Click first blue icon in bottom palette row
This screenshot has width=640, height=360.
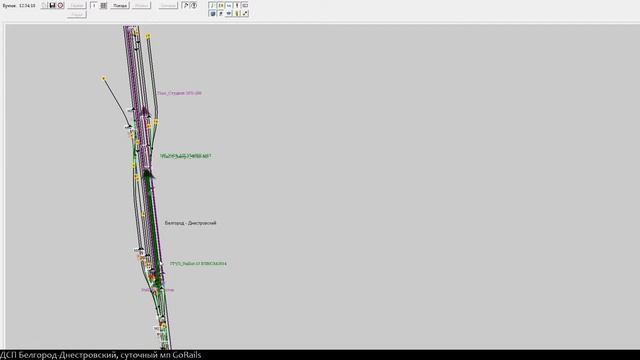tap(212, 13)
